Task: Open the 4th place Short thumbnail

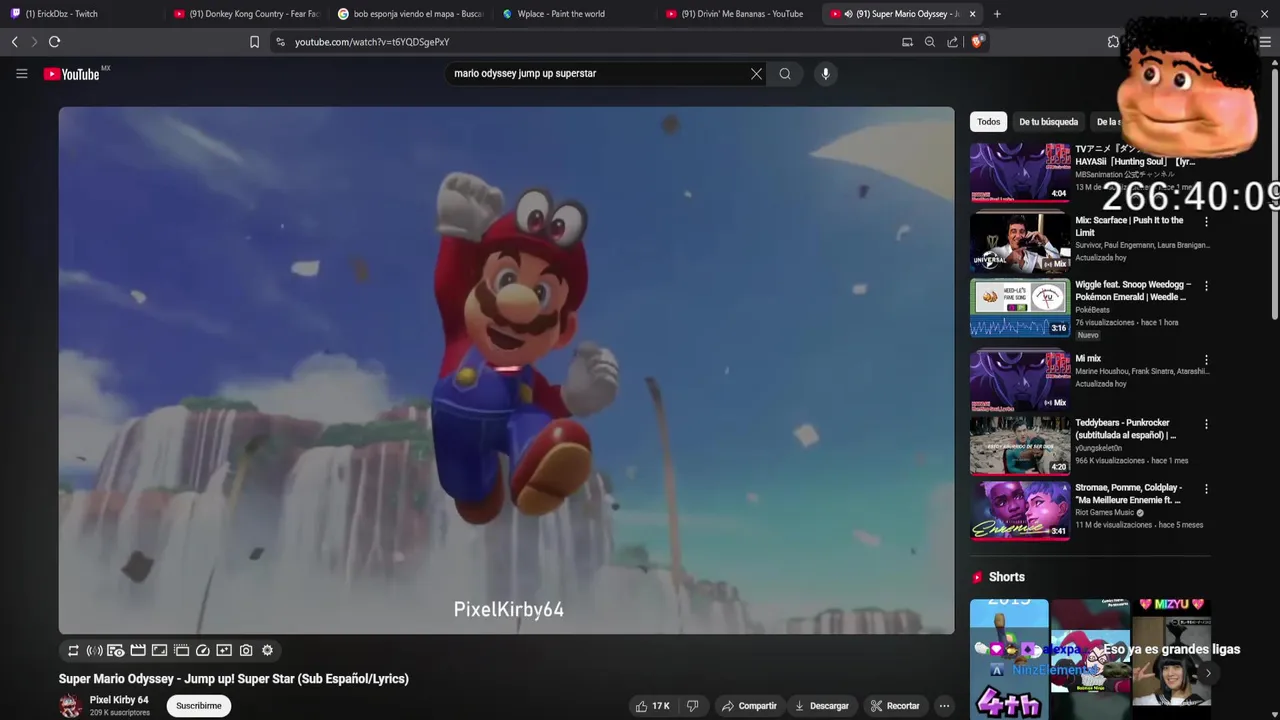Action: [x=1009, y=660]
